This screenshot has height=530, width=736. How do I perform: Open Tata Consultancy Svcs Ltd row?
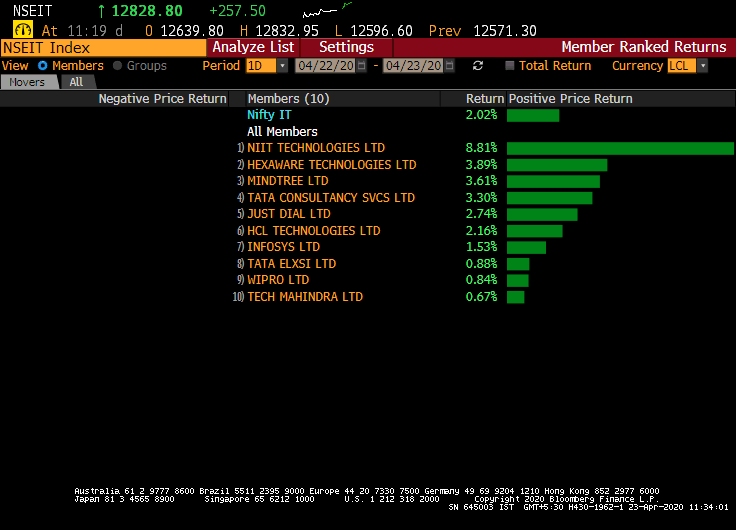click(331, 198)
